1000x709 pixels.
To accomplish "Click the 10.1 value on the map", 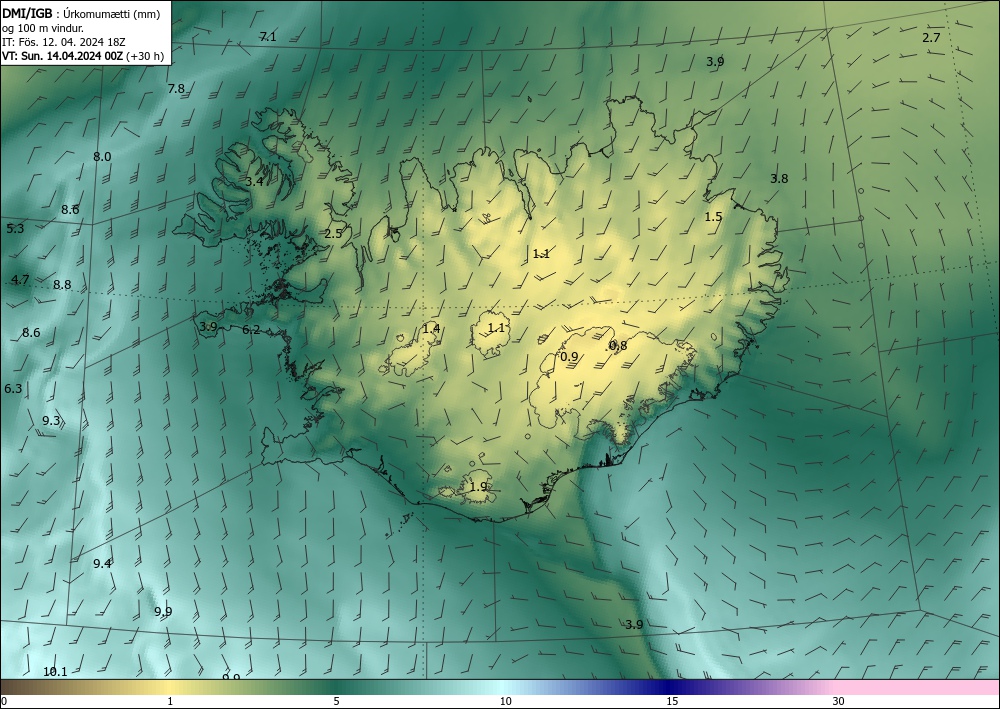I will pos(55,671).
